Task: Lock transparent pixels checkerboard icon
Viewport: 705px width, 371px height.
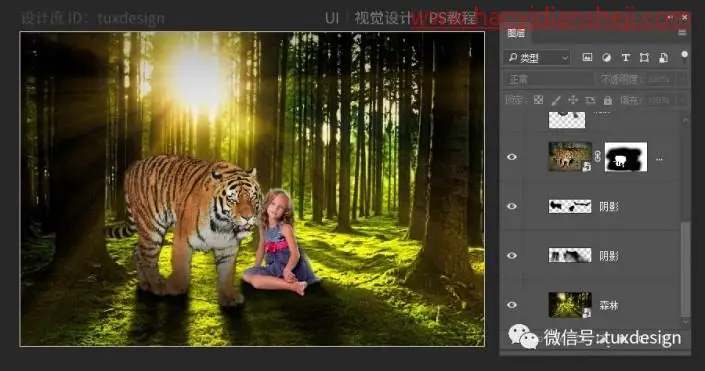Action: [538, 100]
